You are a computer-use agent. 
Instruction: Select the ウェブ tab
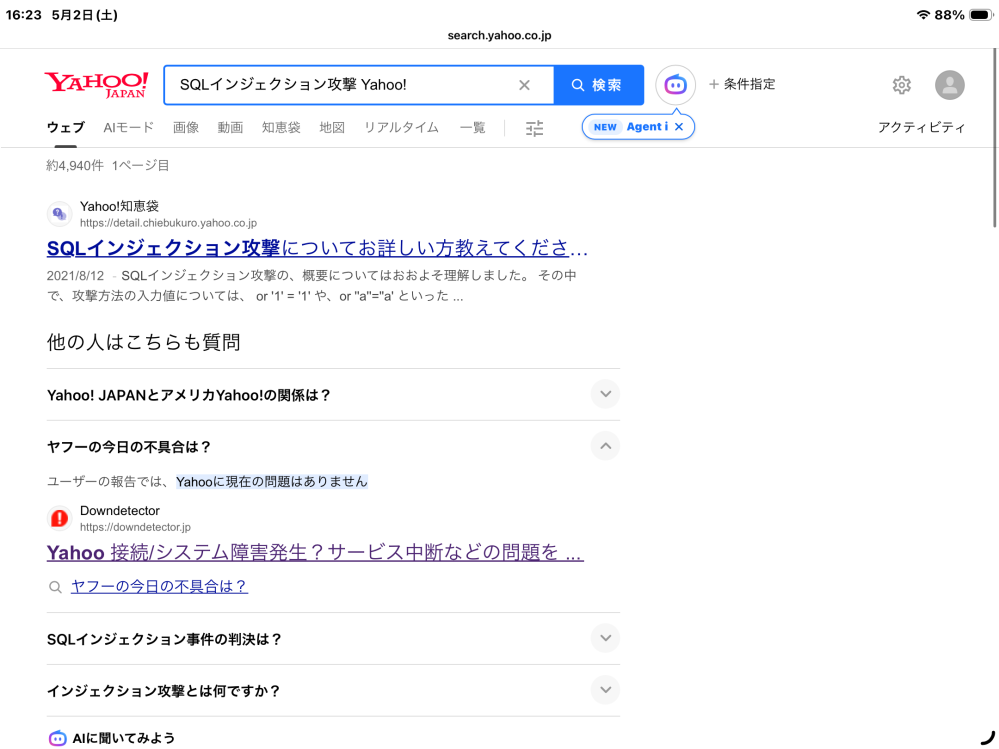65,127
